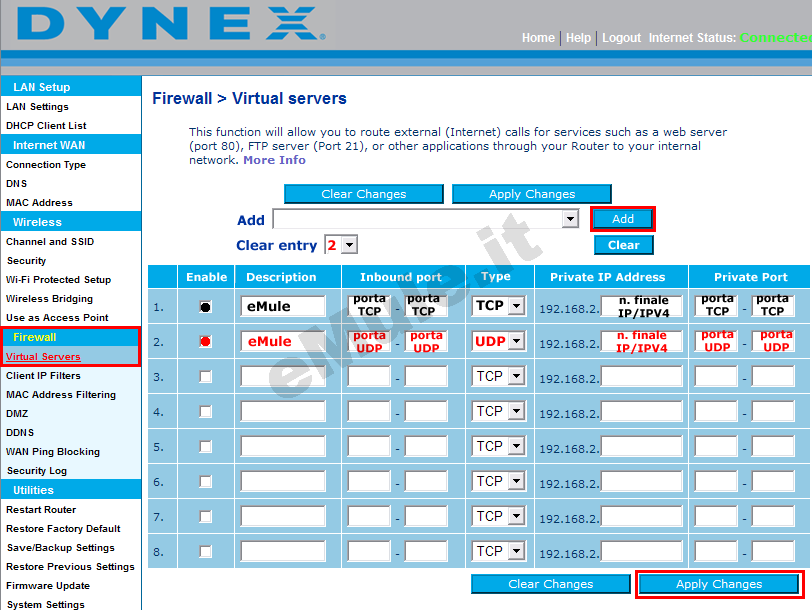Open Client IP Filters
812x610 pixels.
pos(43,376)
